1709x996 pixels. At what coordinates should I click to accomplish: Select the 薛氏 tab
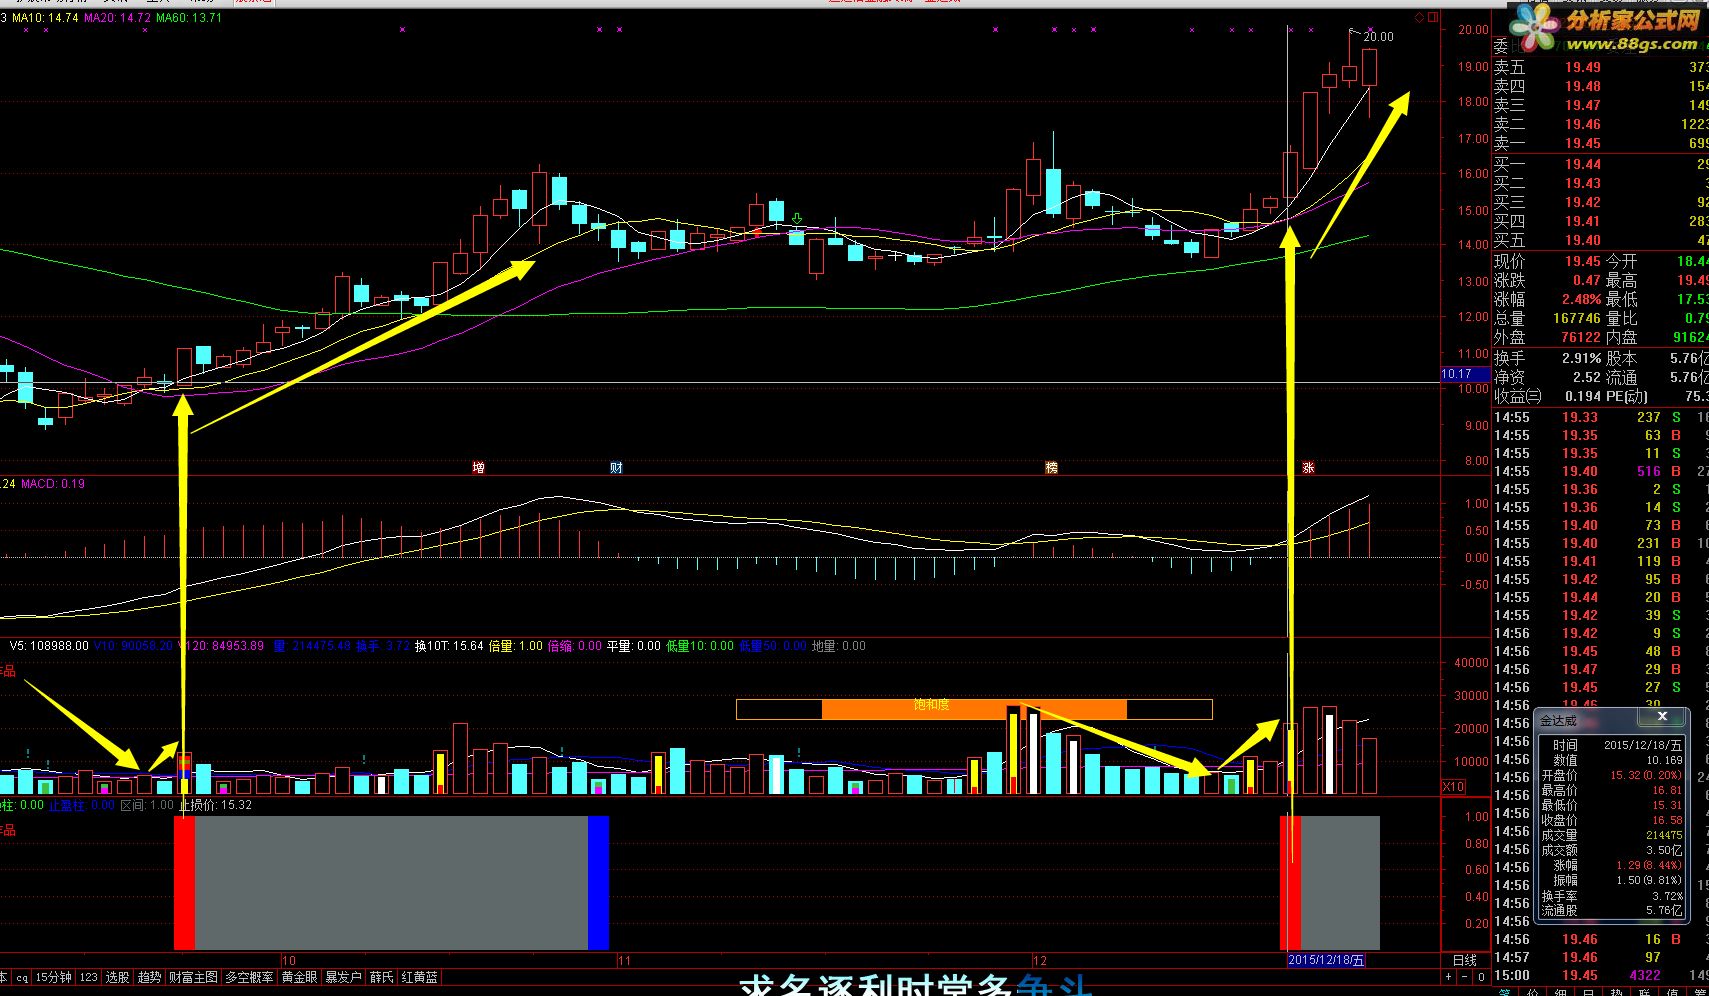tap(382, 977)
